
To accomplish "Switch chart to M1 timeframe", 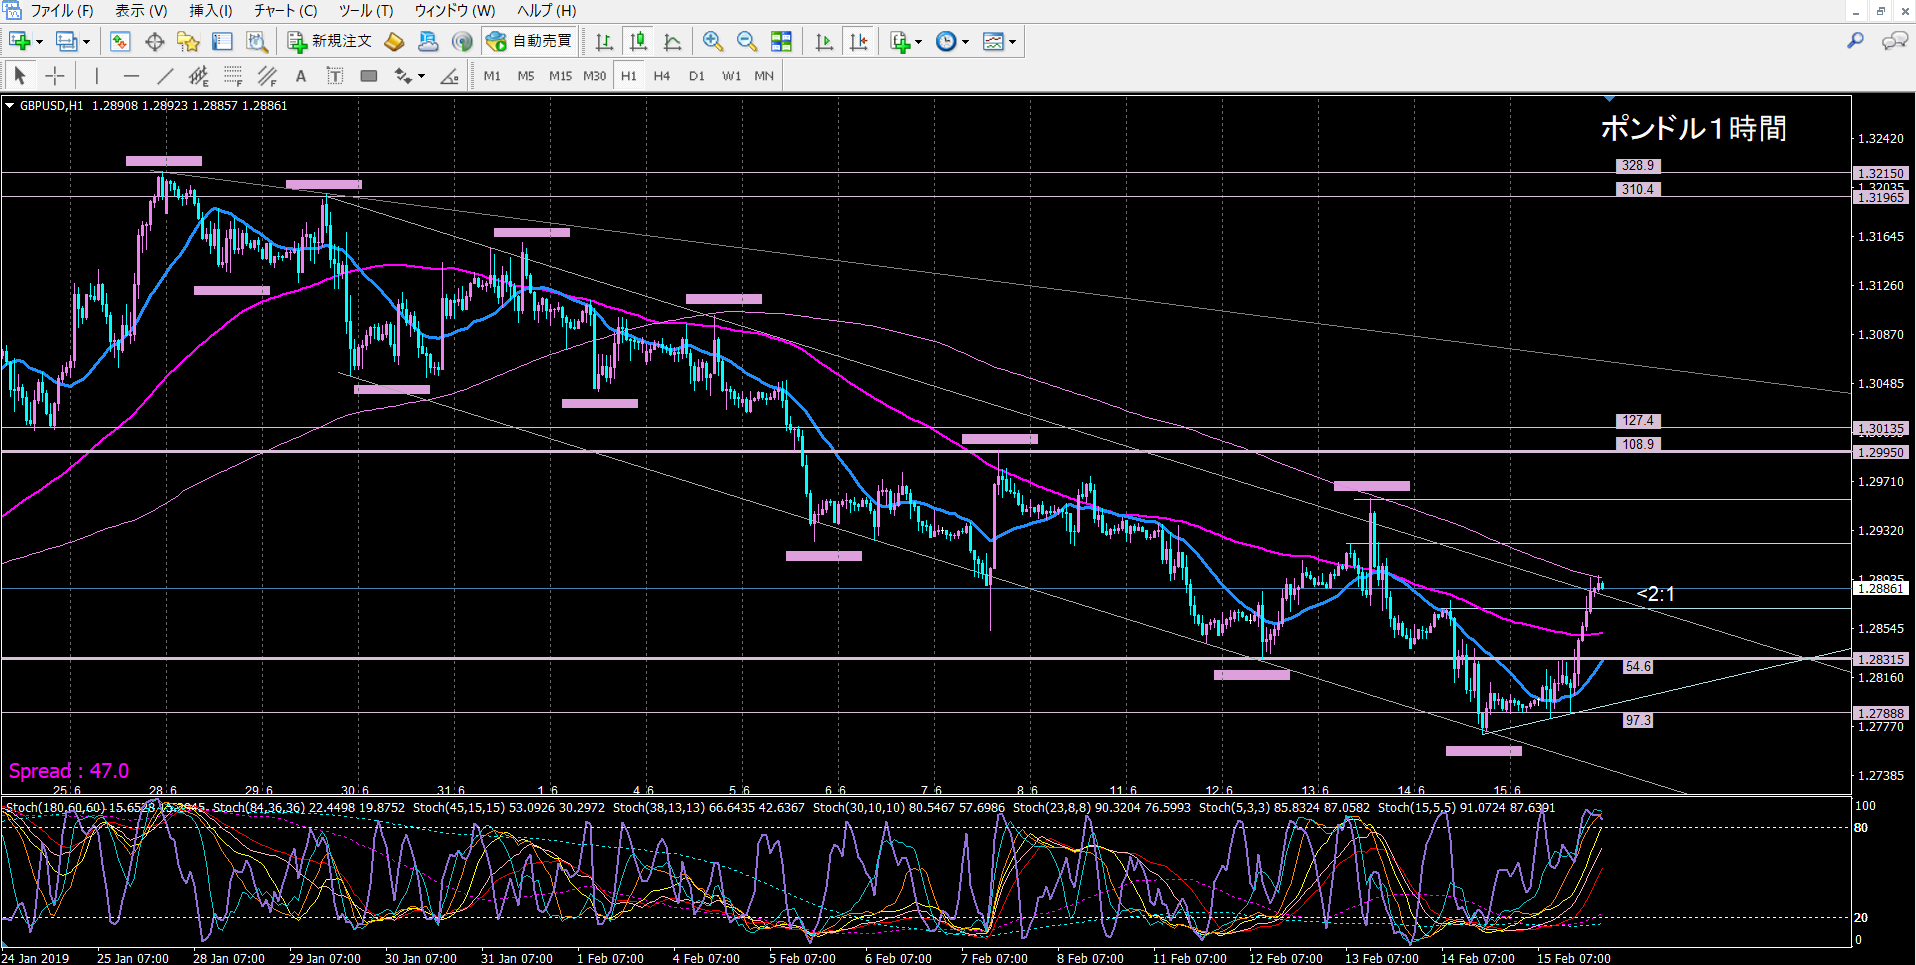I will click(492, 76).
